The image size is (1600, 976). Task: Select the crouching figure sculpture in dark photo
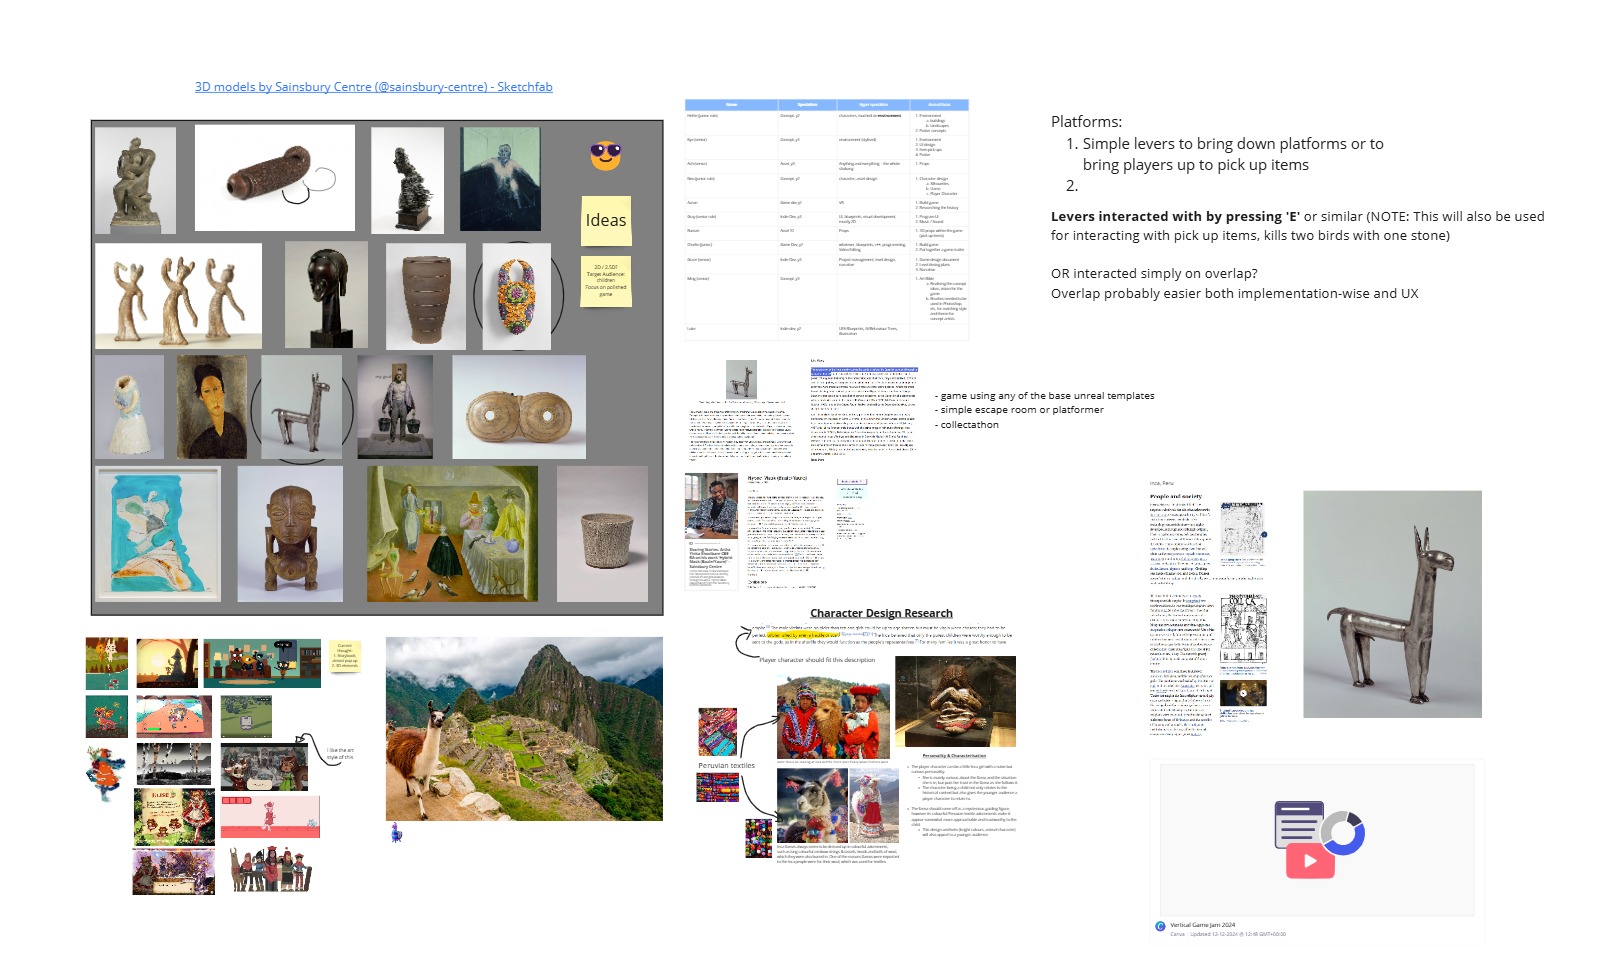(955, 701)
